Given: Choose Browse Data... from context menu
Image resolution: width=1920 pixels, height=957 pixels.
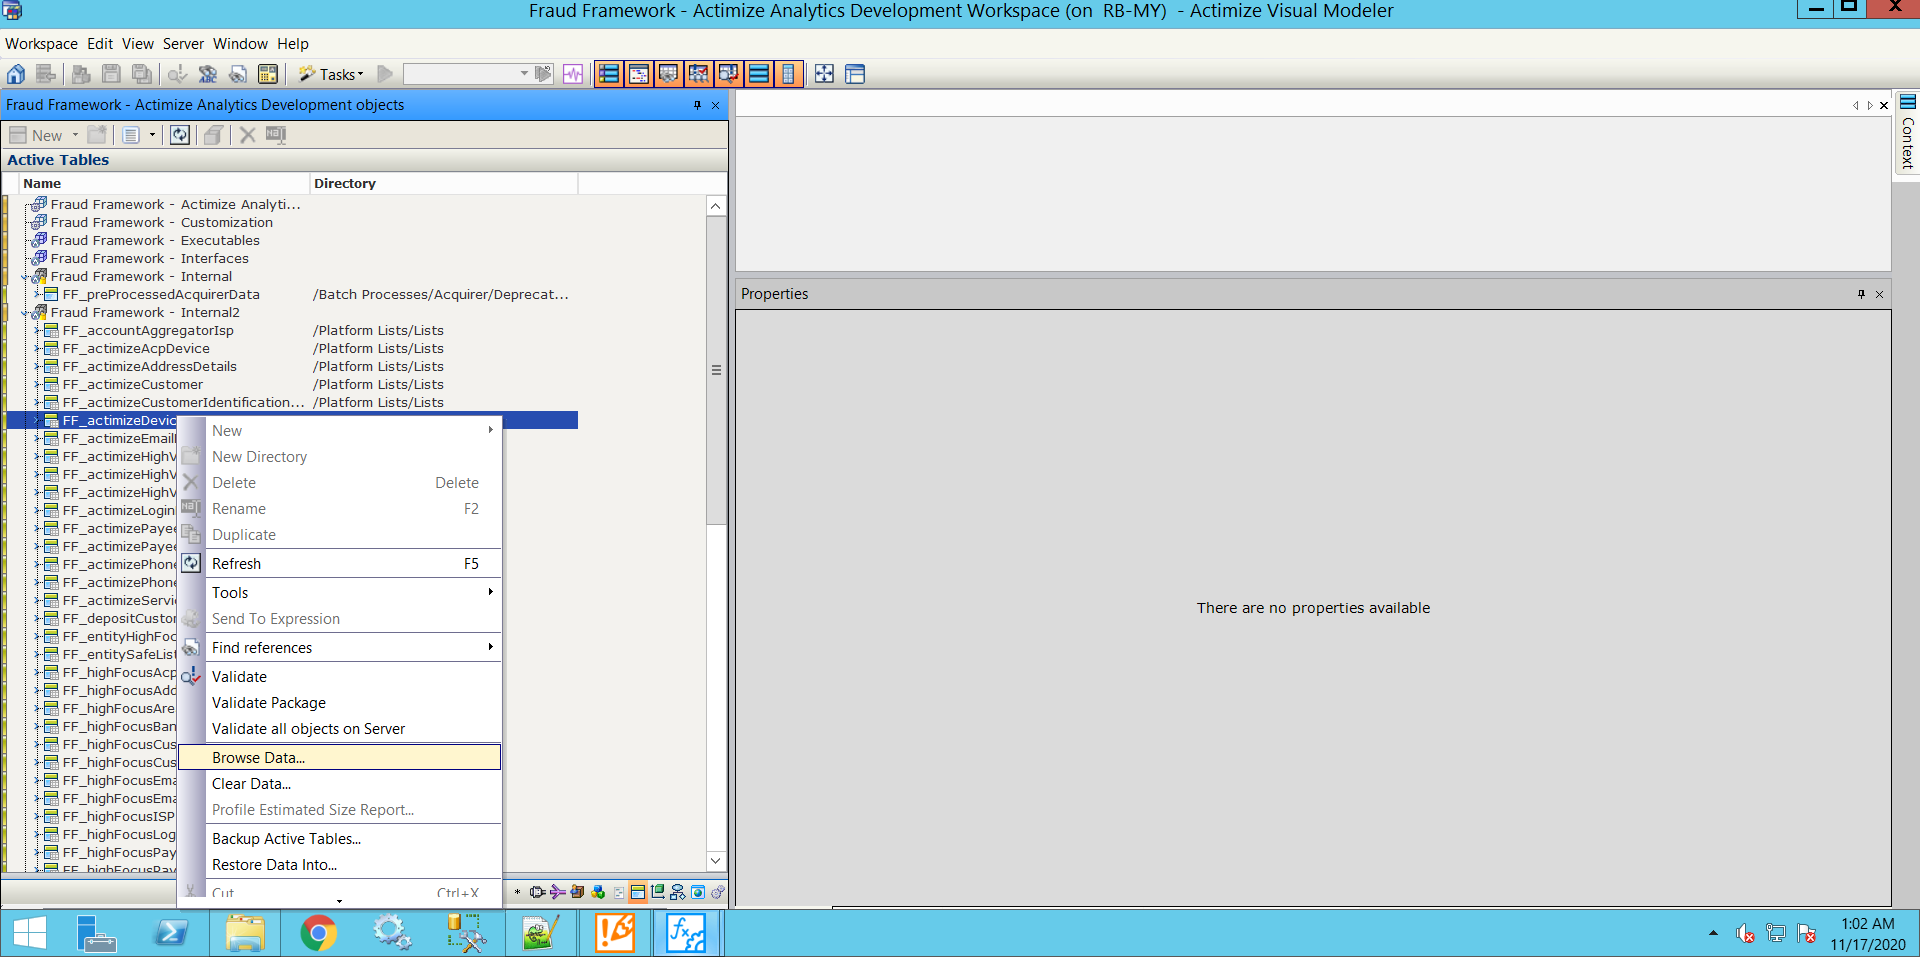Looking at the screenshot, I should tap(339, 757).
